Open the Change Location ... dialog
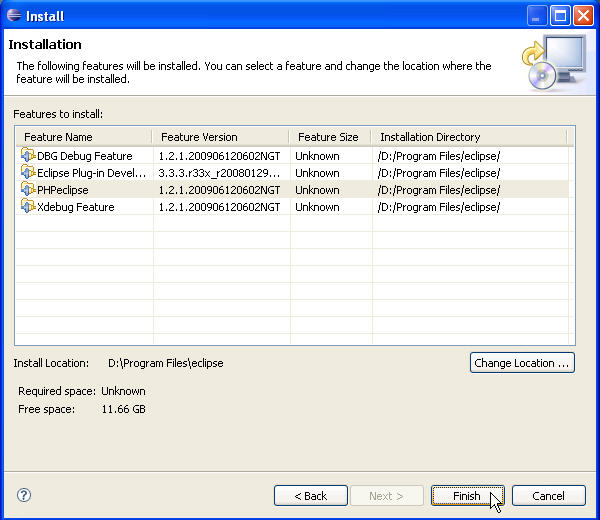Viewport: 600px width, 520px height. [x=522, y=362]
